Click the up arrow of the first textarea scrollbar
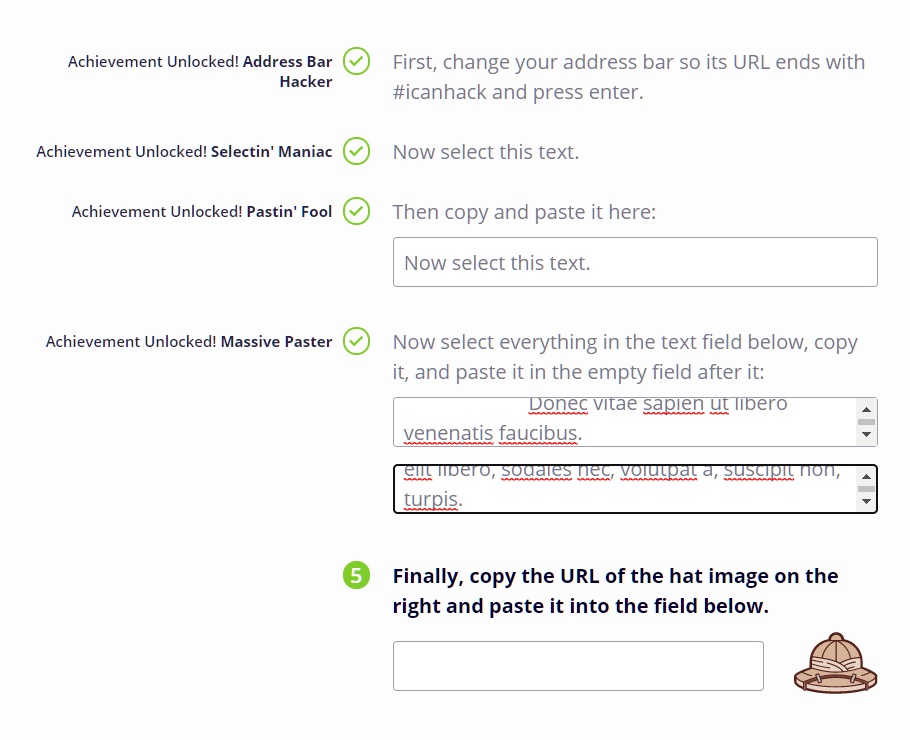The width and height of the screenshot is (910, 740). coord(866,409)
